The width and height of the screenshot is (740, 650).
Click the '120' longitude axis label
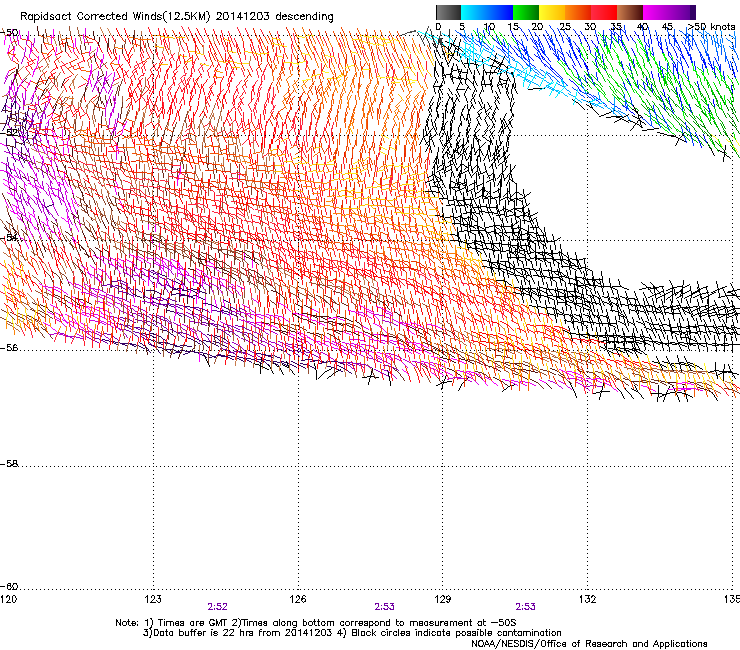(9, 599)
